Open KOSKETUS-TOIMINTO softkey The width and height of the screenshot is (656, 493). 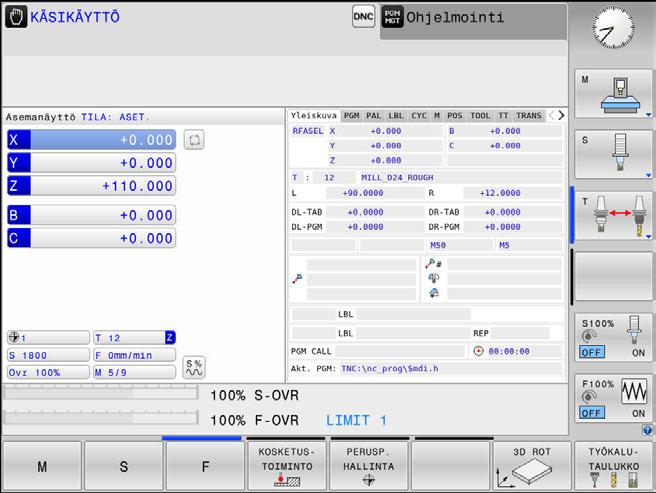coord(287,466)
